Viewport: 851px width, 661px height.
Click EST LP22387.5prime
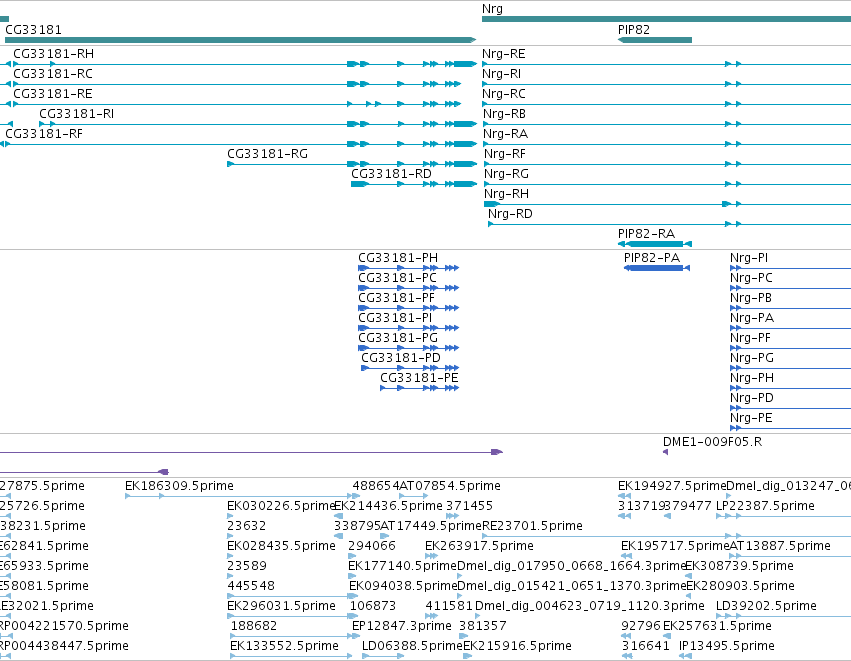765,506
